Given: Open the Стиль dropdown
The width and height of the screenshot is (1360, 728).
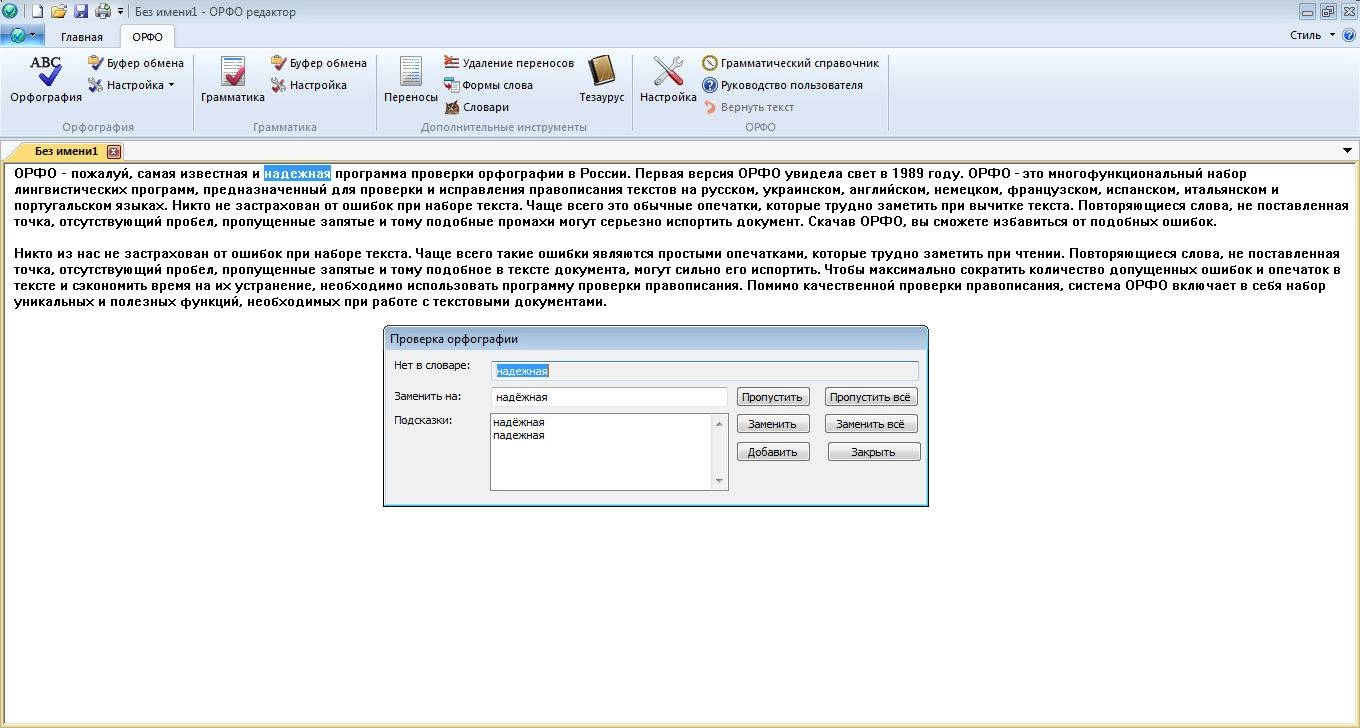Looking at the screenshot, I should point(1312,35).
